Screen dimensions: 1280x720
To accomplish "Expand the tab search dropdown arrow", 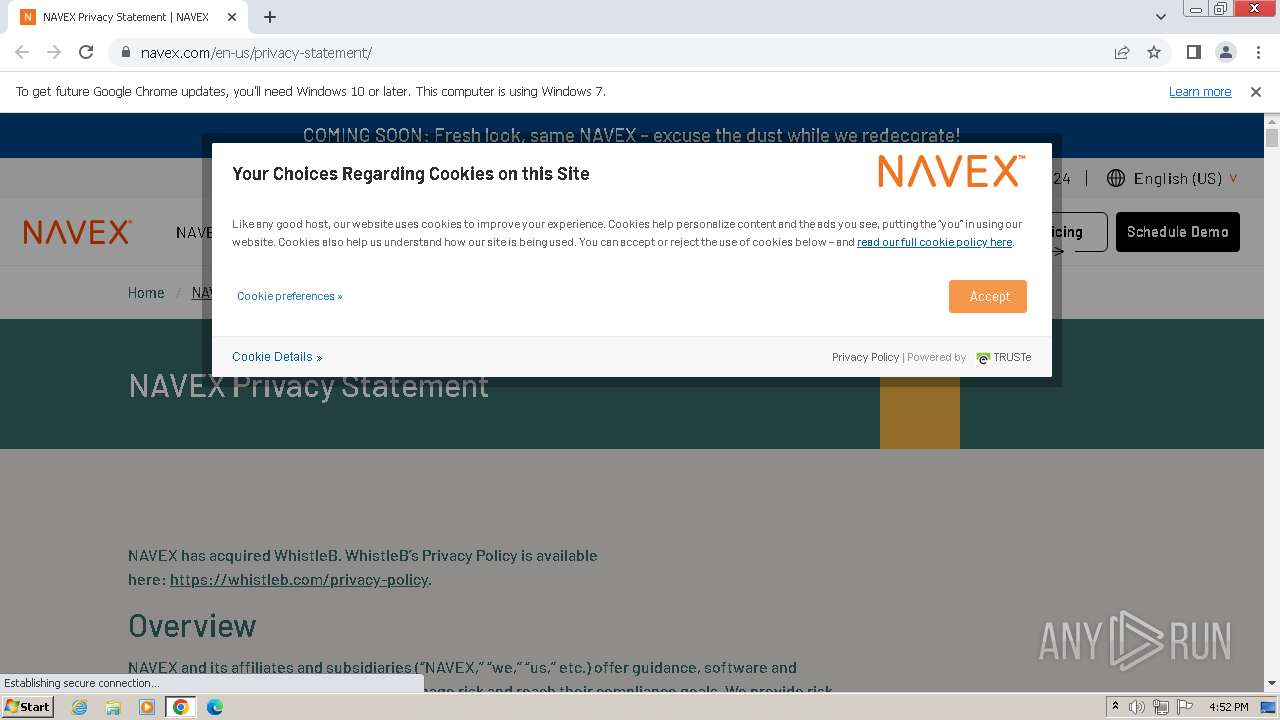I will click(x=1161, y=17).
